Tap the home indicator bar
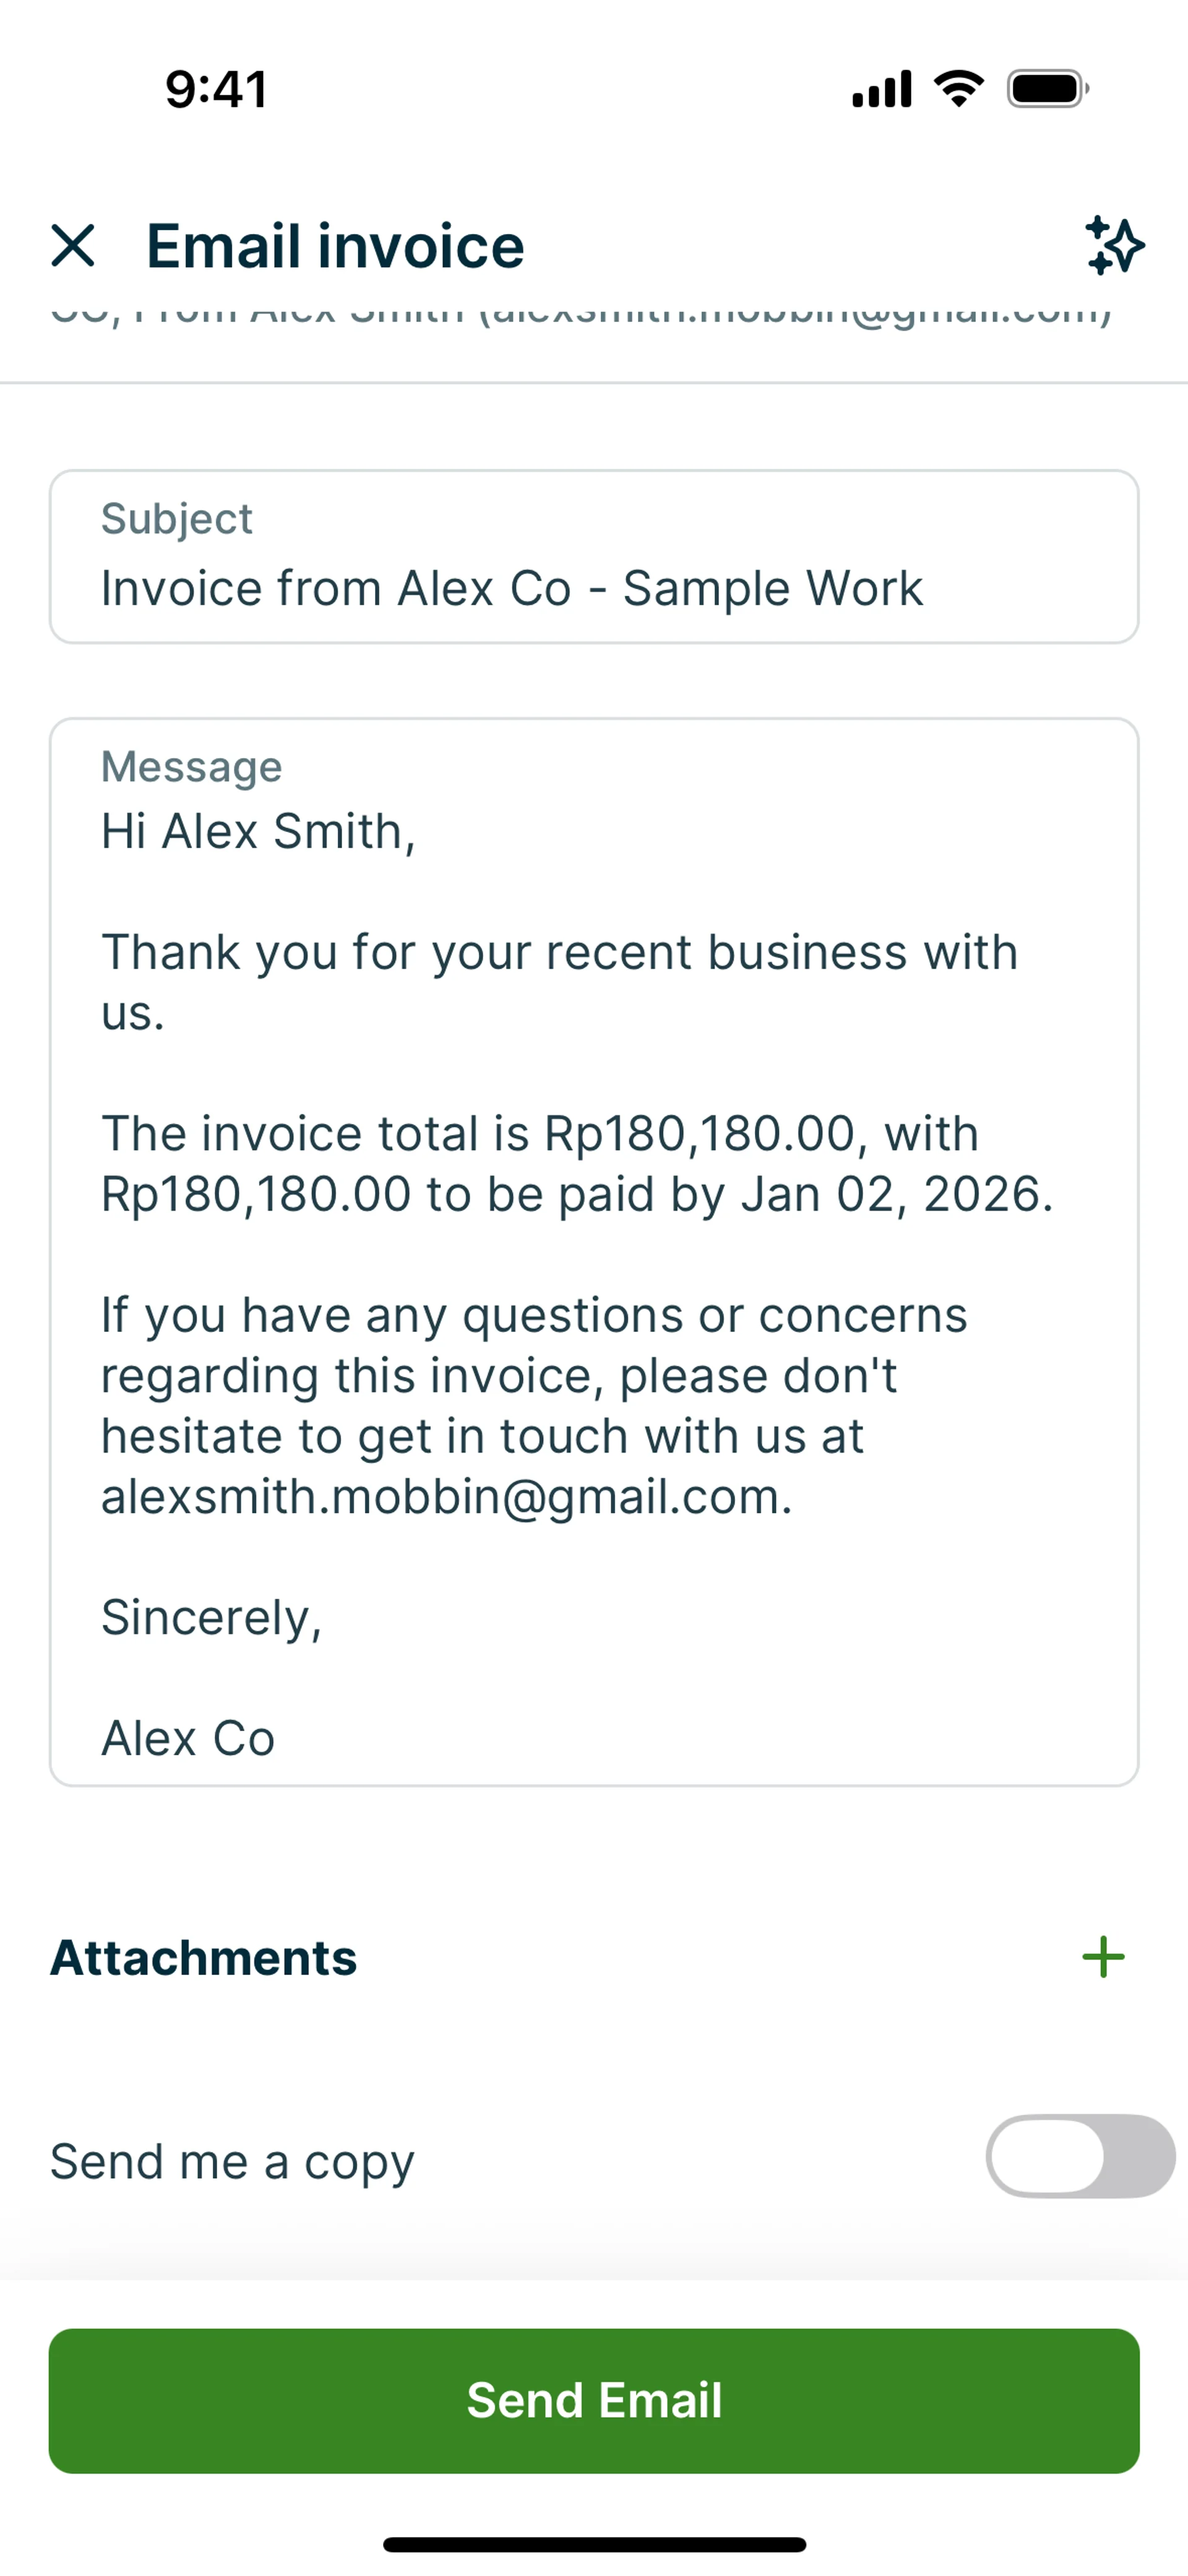Screen dimensions: 1188x2576 point(594,2544)
